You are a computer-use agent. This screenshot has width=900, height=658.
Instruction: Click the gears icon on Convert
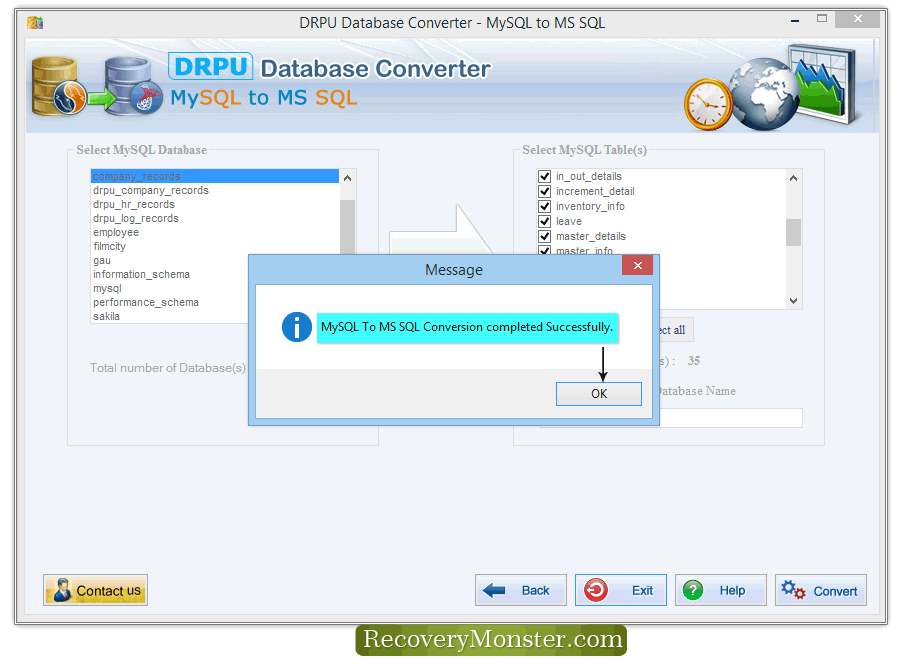[793, 590]
